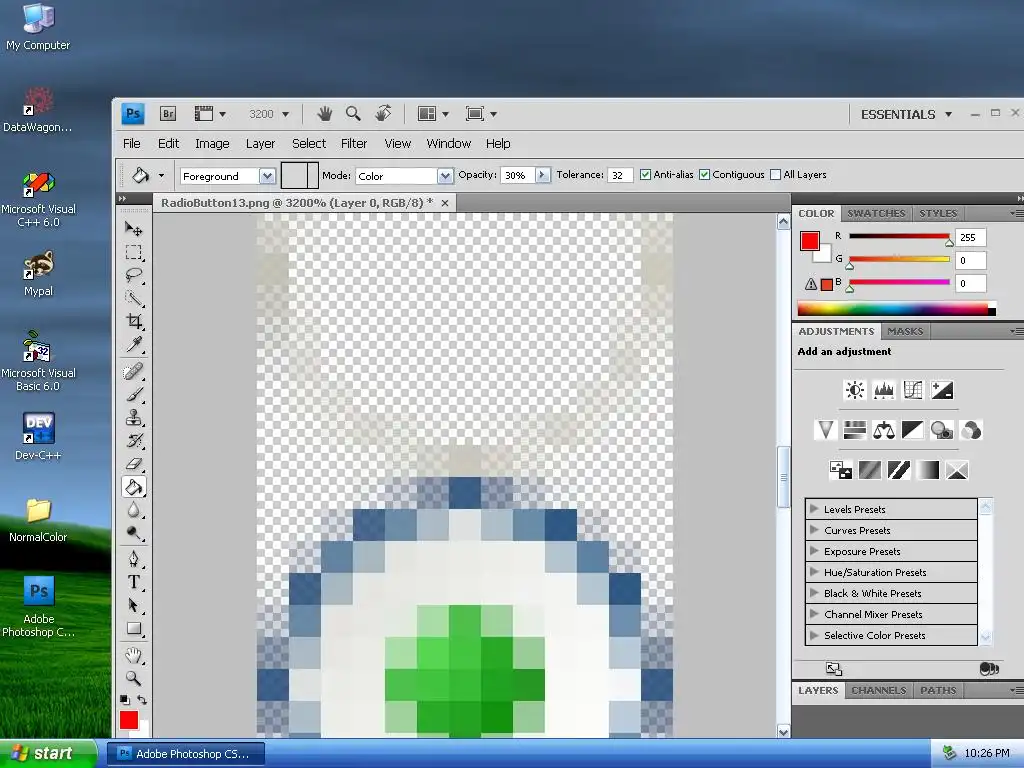Screen dimensions: 1024x768
Task: Select the History Brush tool
Action: point(134,441)
